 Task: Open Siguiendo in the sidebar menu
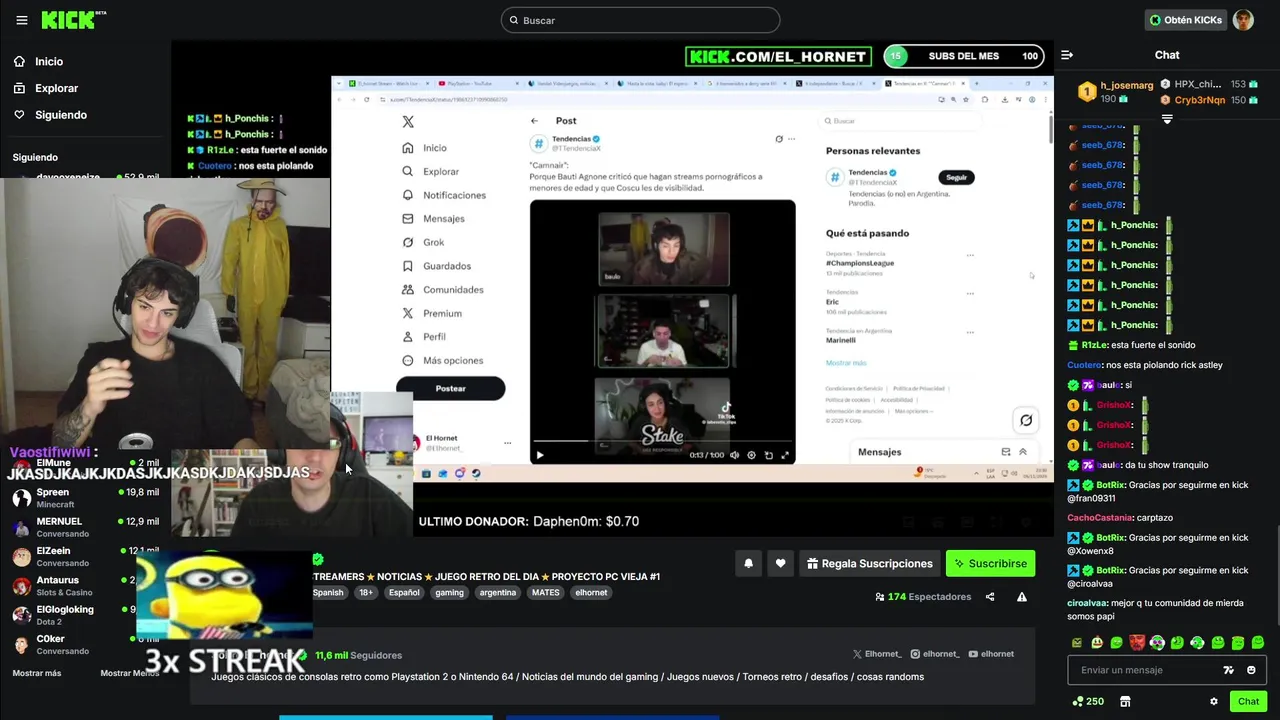61,115
